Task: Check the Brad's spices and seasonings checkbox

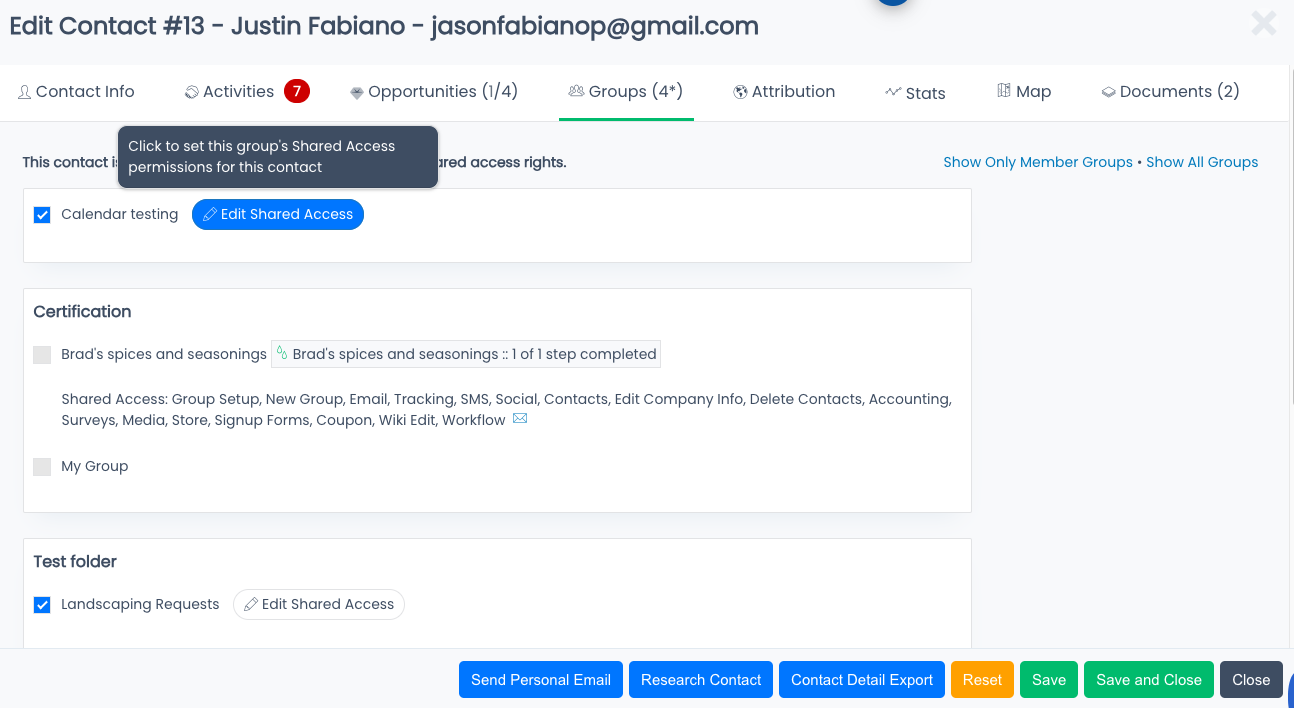Action: [42, 354]
